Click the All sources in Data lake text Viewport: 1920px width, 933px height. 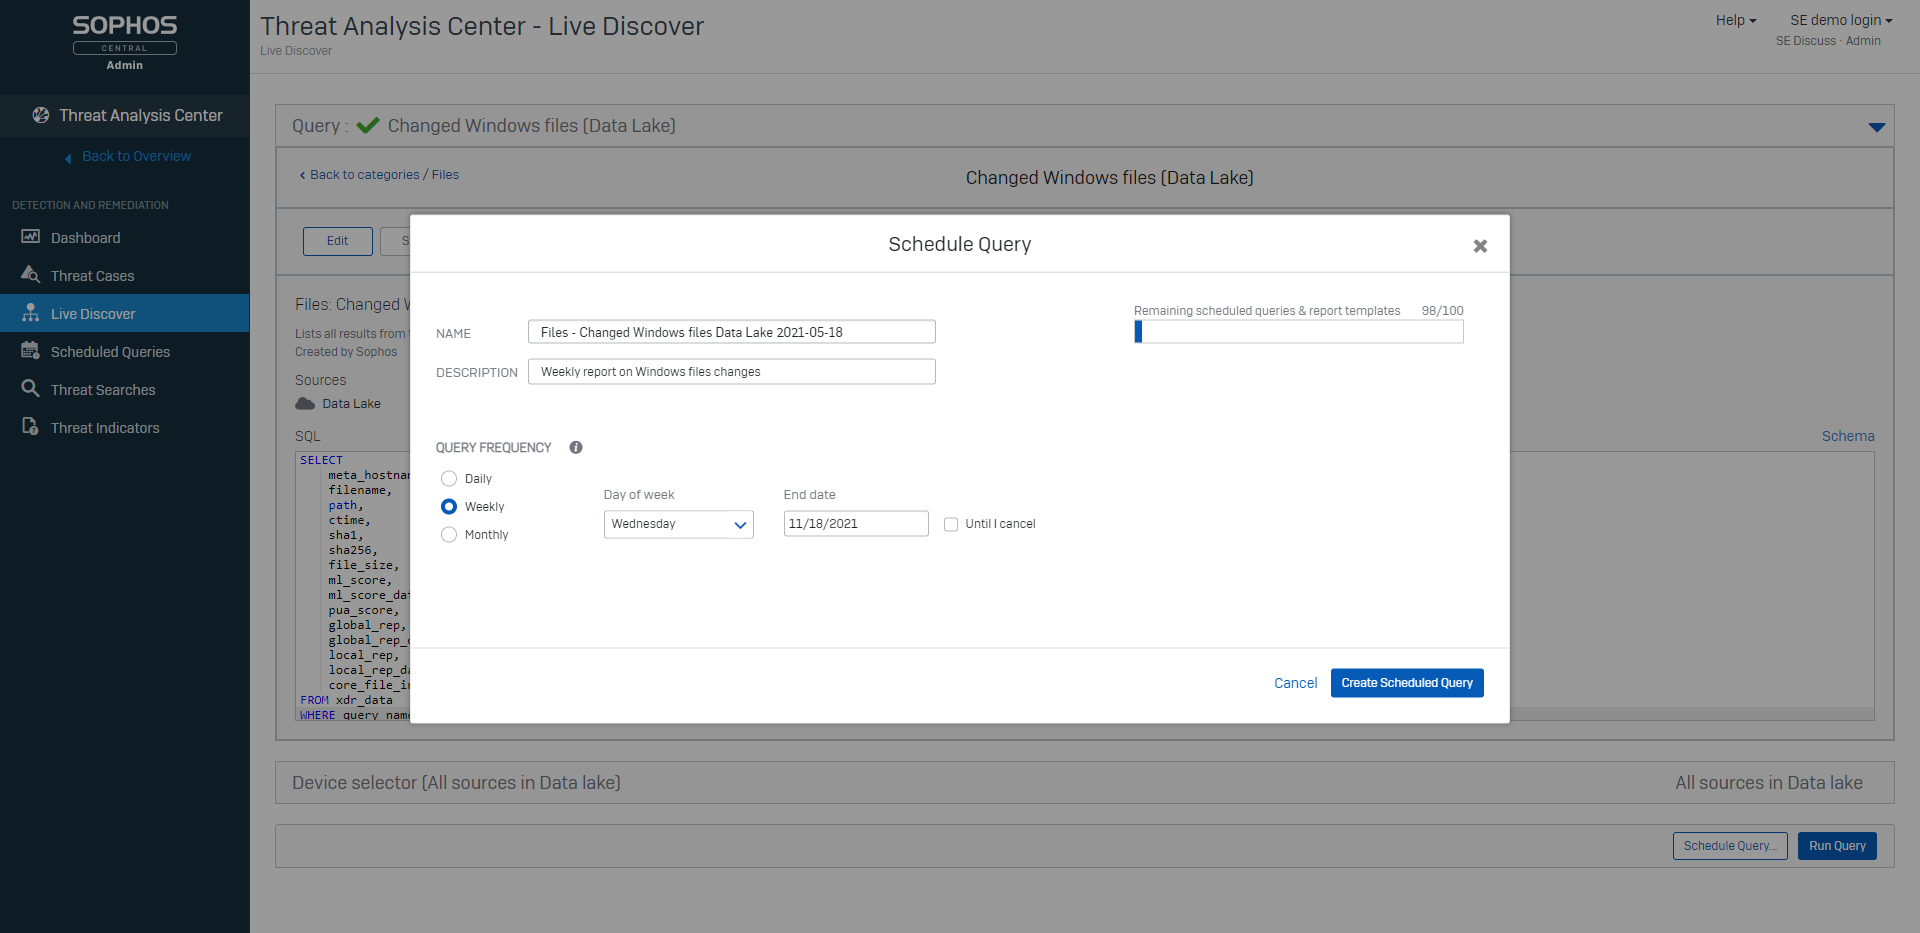click(x=1769, y=783)
